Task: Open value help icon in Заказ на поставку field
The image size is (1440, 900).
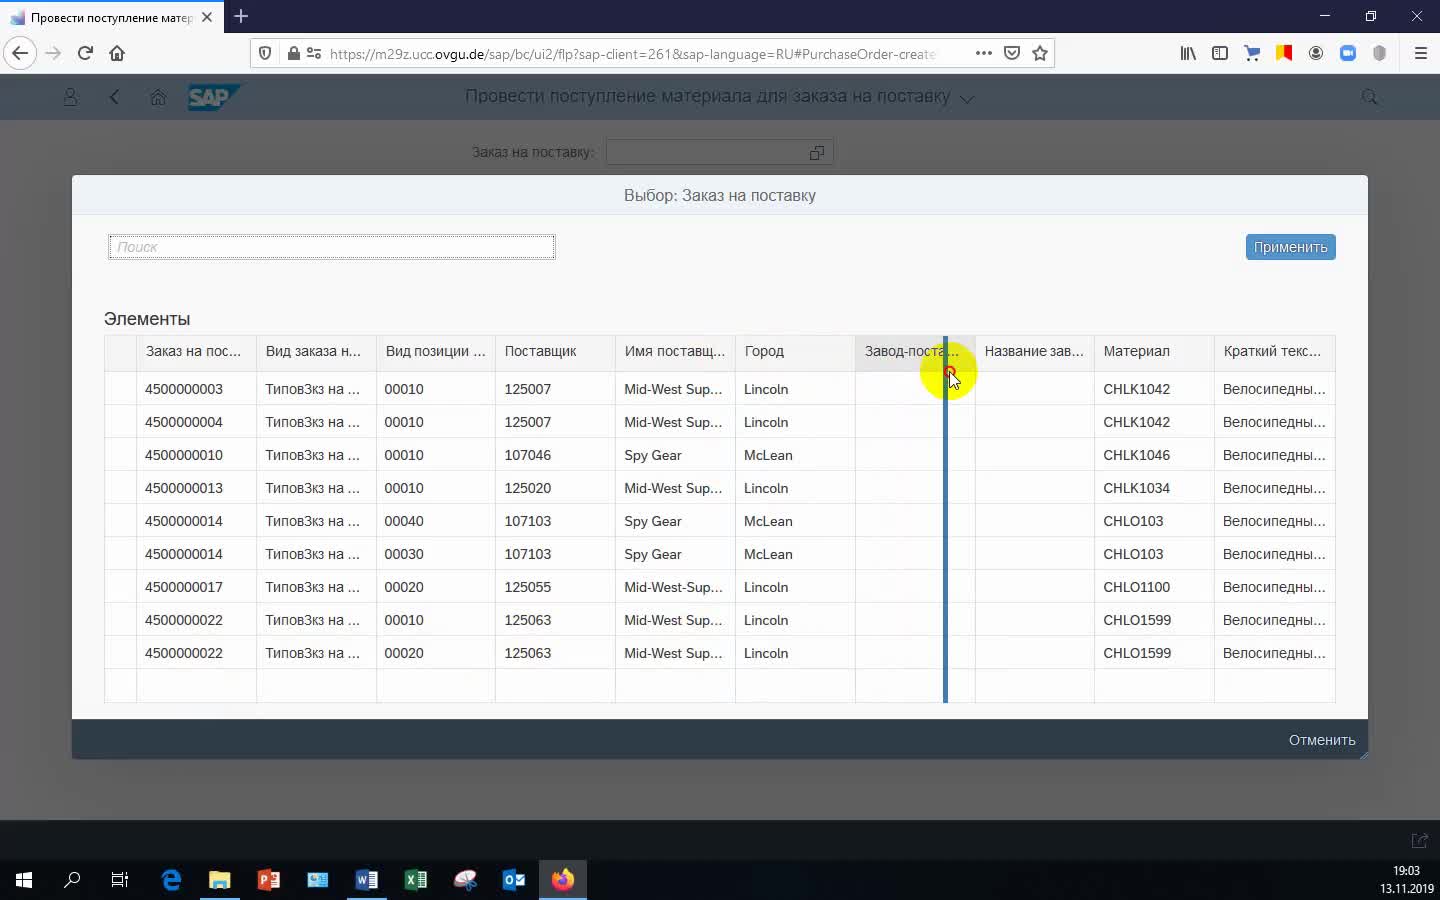Action: [x=817, y=152]
